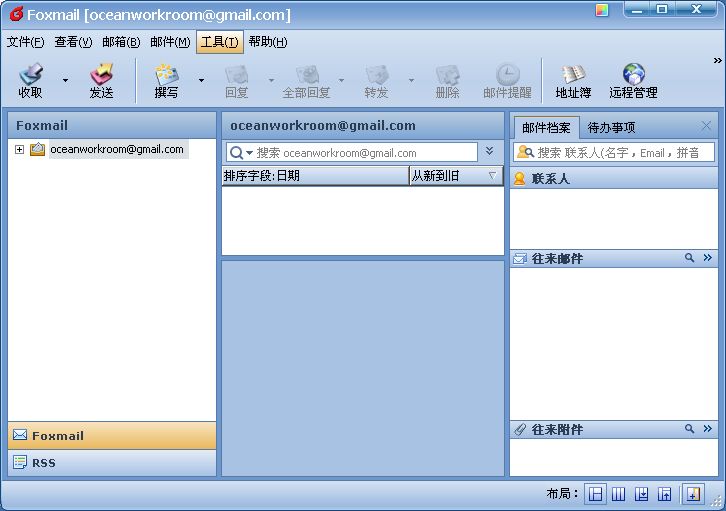This screenshot has height=511, width=726.
Task: Open the 全部回复 dropdown arrow
Action: click(x=341, y=81)
